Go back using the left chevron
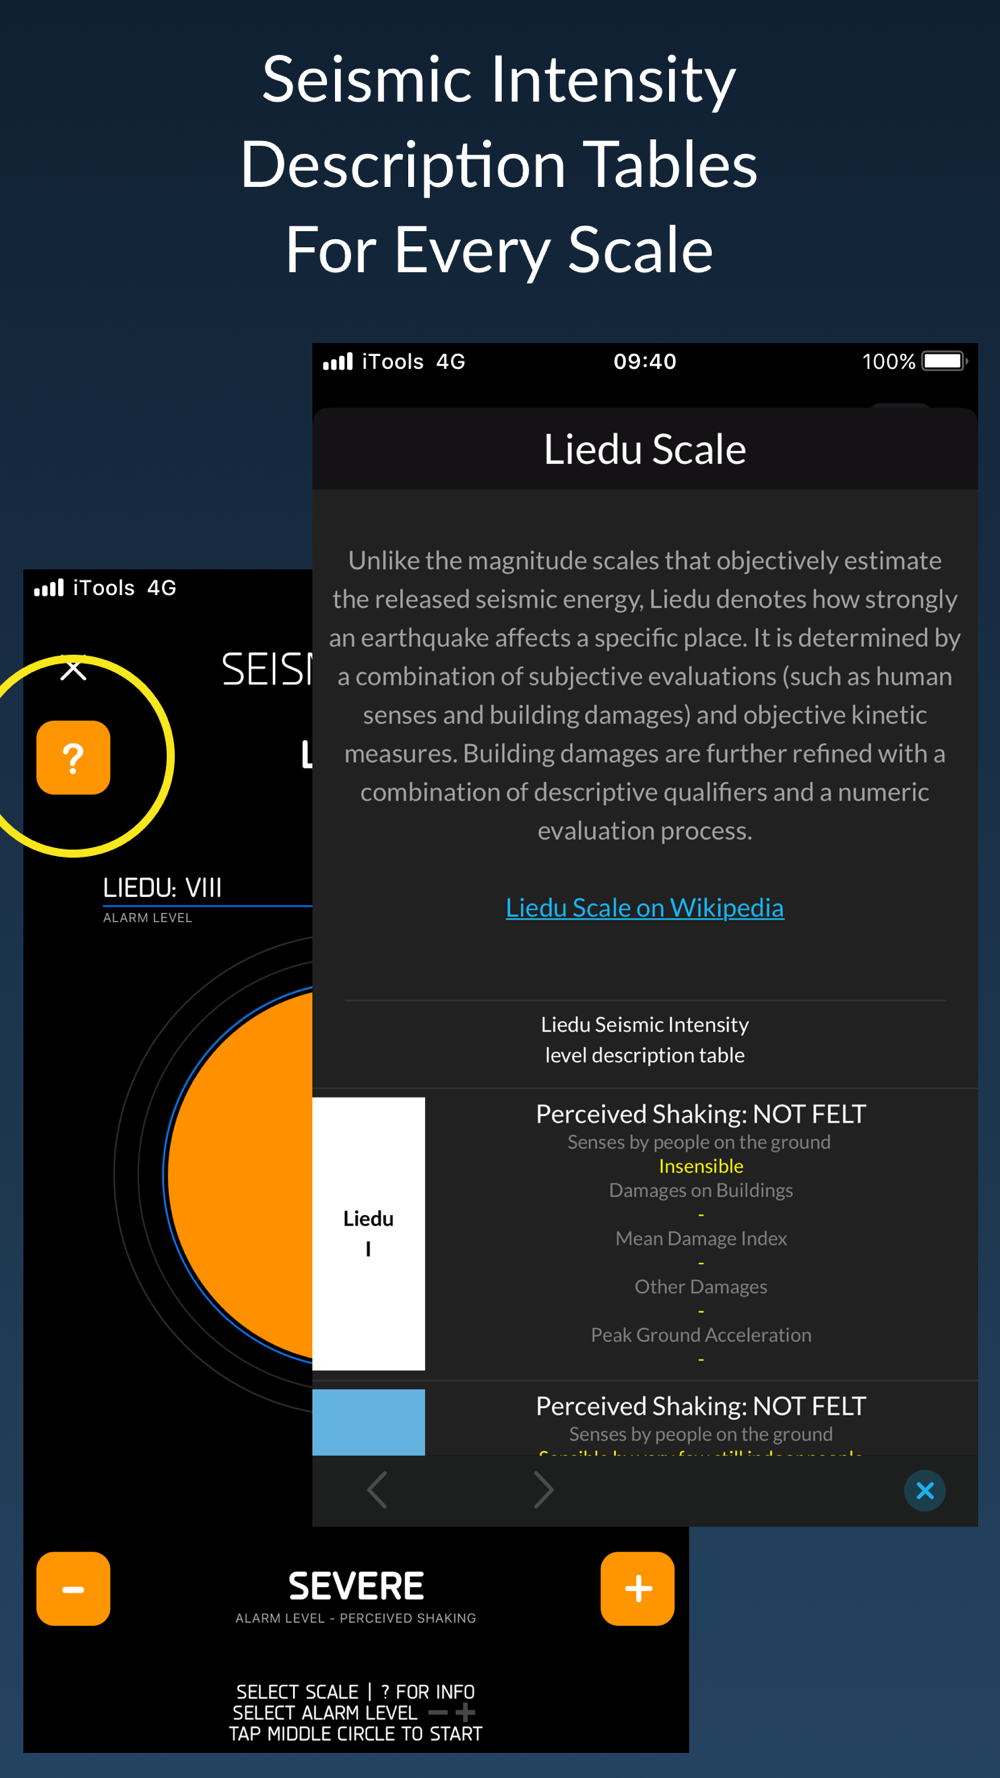1000x1778 pixels. 377,1490
